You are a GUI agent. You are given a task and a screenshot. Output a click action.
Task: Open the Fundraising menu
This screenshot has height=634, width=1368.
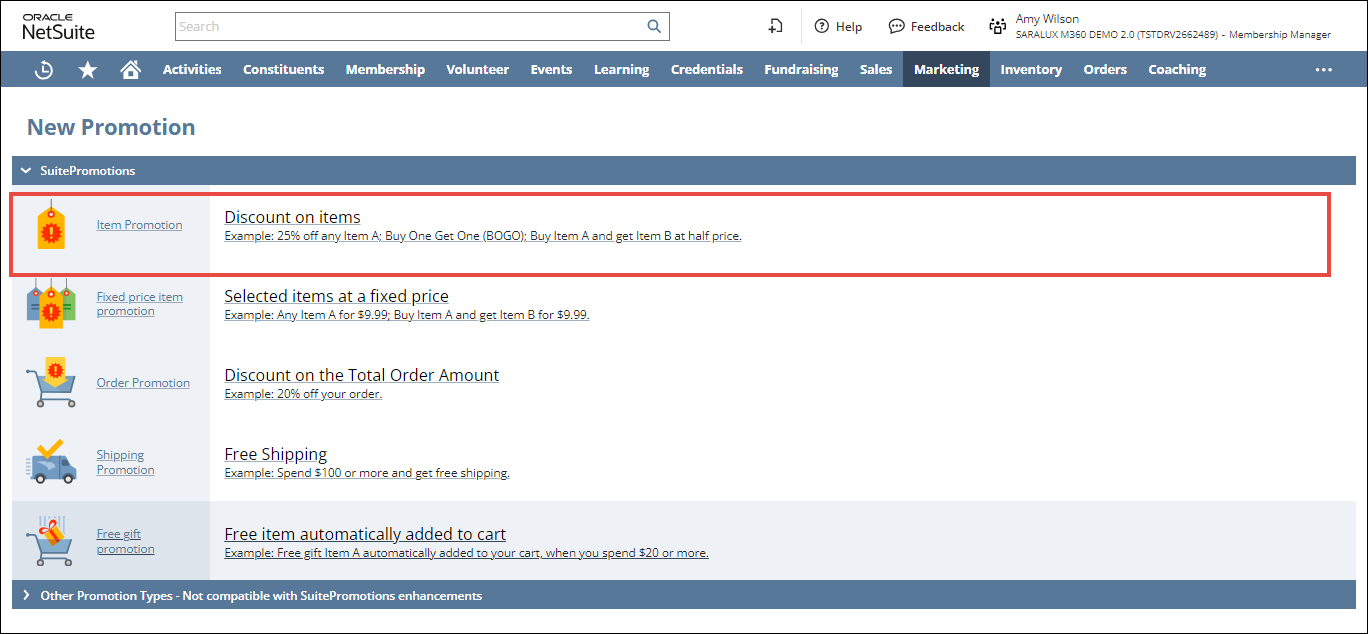click(x=801, y=70)
